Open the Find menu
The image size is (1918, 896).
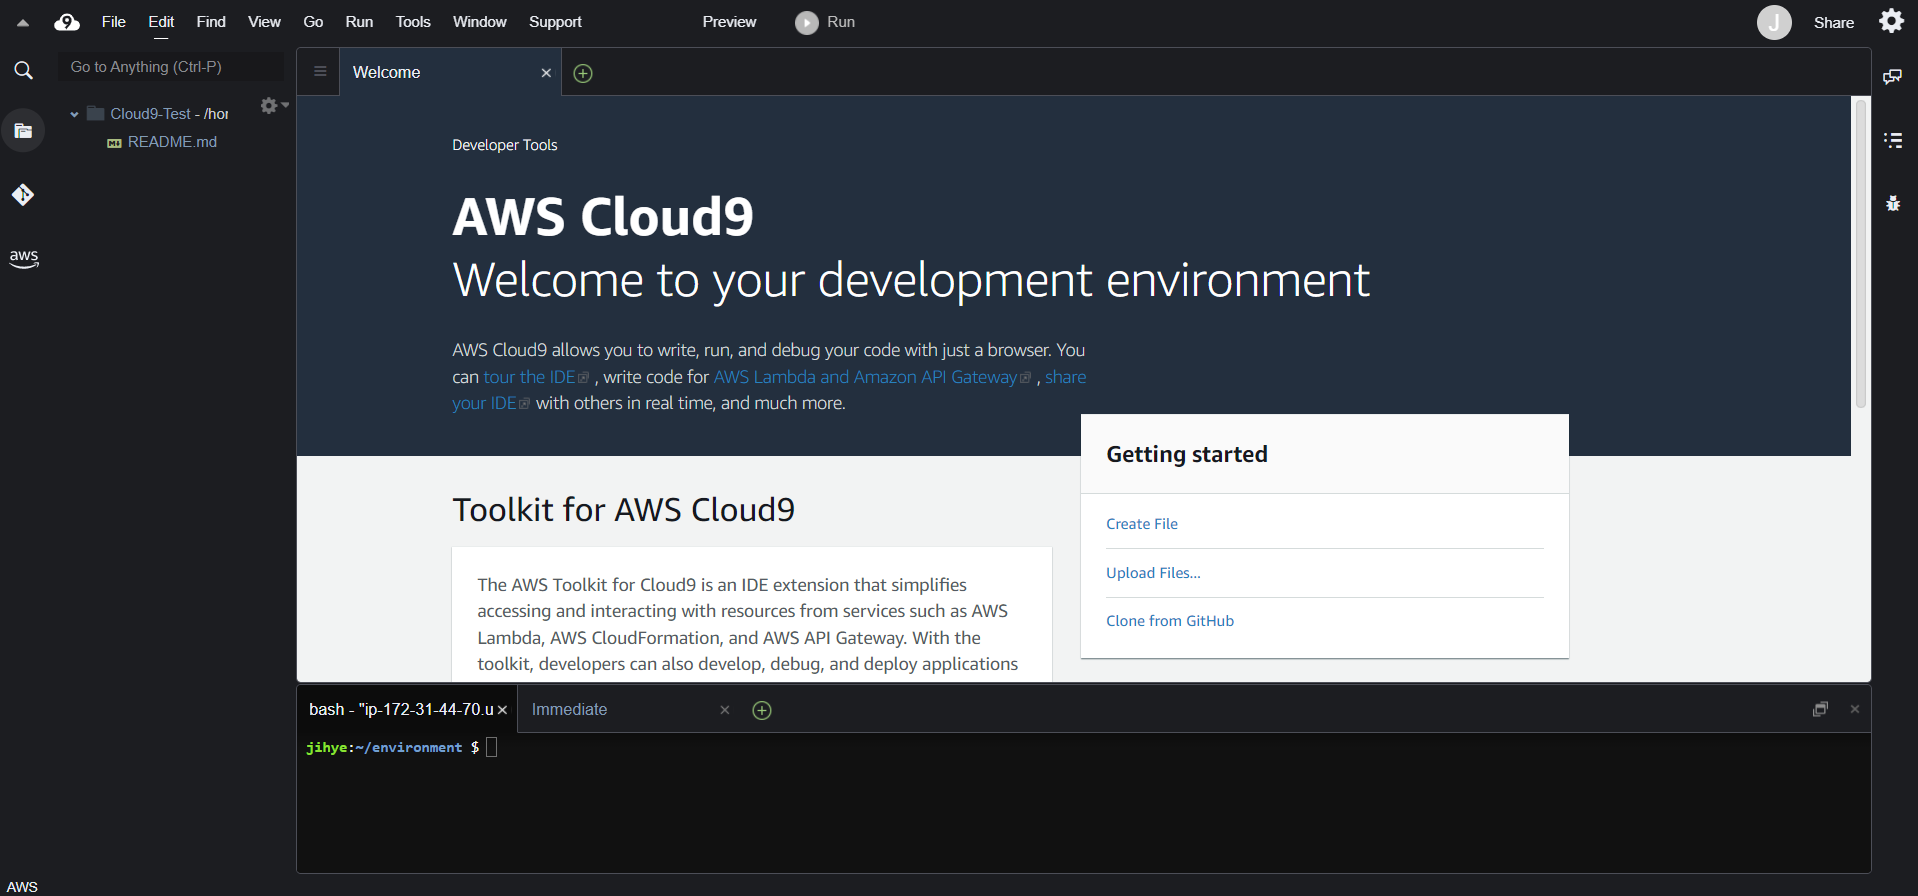211,22
